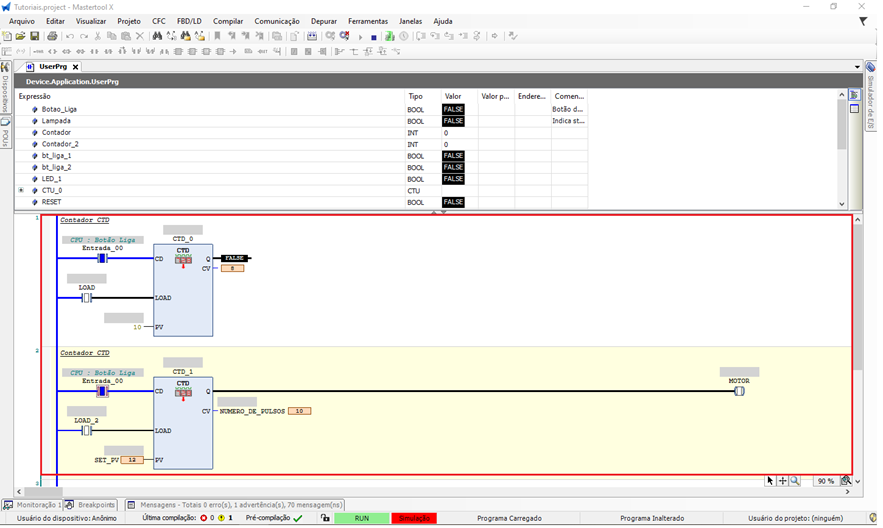This screenshot has width=883, height=528.
Task: Click the watch list vertical scrollbar down arrow
Action: point(841,204)
